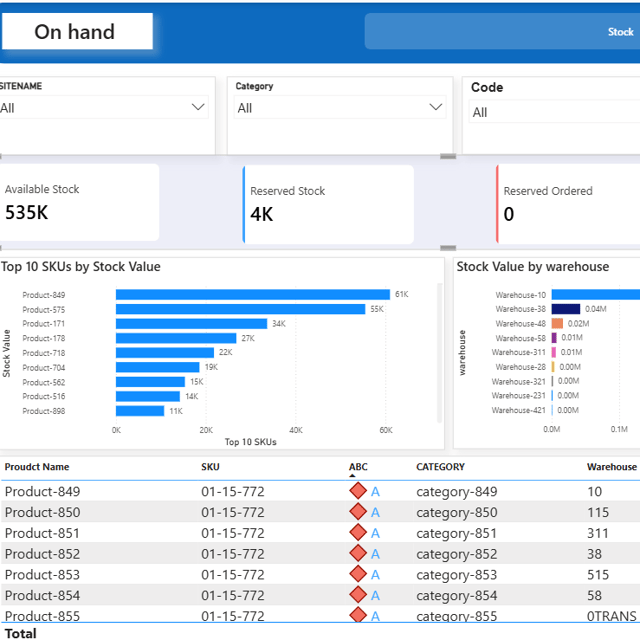Open the Stock navigation button

pyautogui.click(x=502, y=31)
